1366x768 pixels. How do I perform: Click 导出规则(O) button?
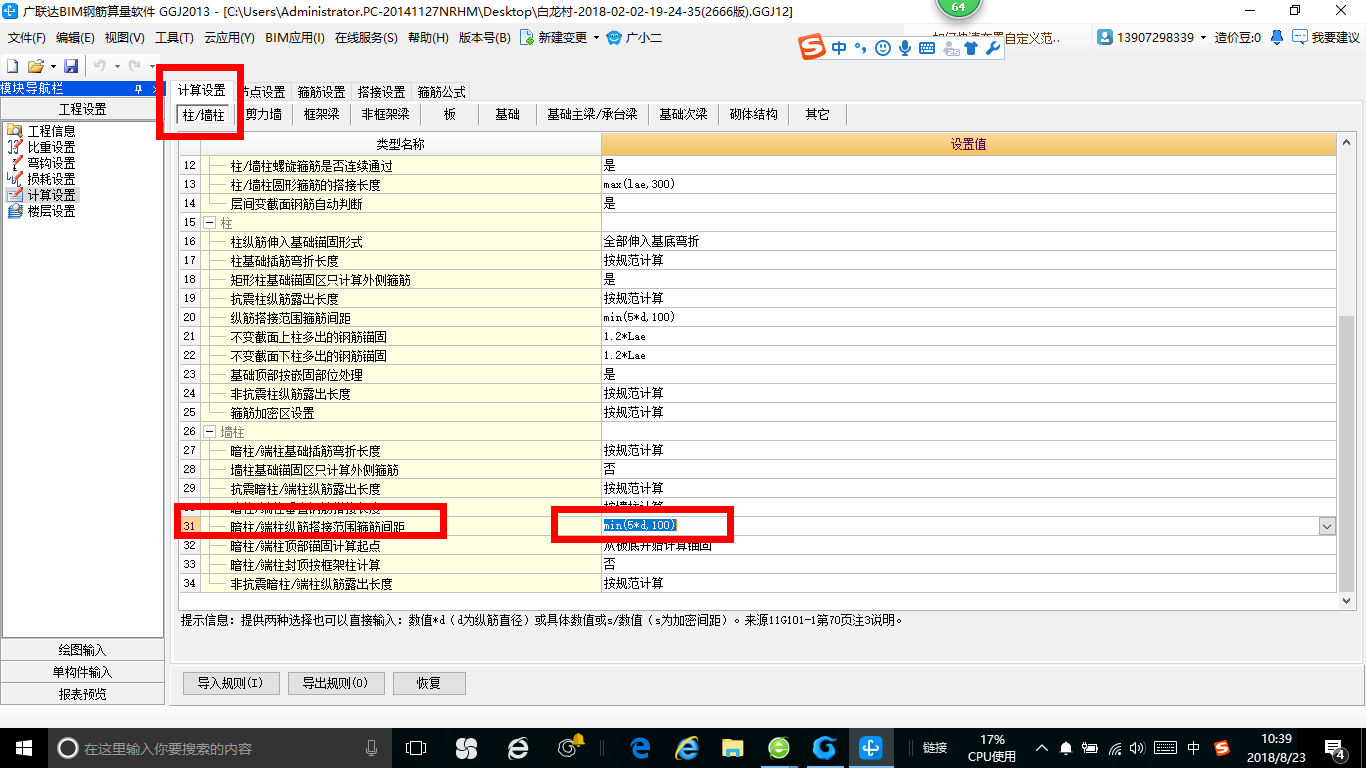pyautogui.click(x=335, y=684)
